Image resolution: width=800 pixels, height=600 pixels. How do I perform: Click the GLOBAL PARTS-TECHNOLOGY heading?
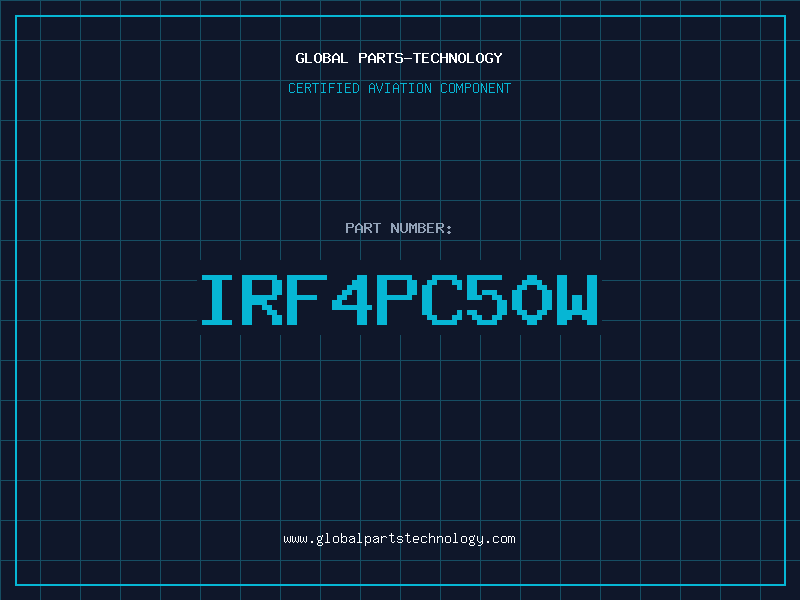click(399, 58)
